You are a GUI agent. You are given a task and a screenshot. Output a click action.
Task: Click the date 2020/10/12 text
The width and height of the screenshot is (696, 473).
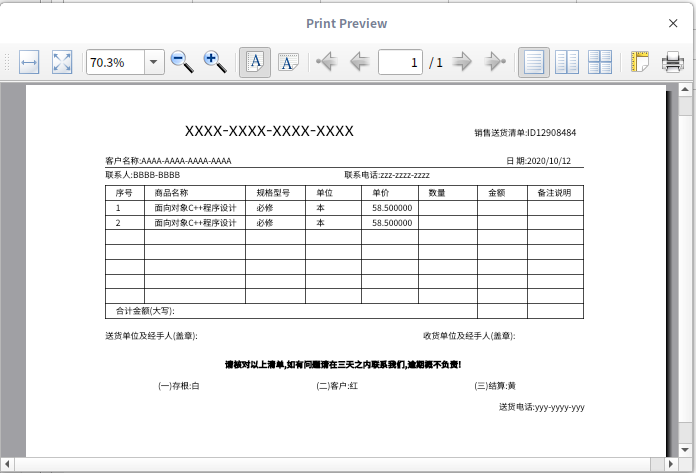point(549,161)
